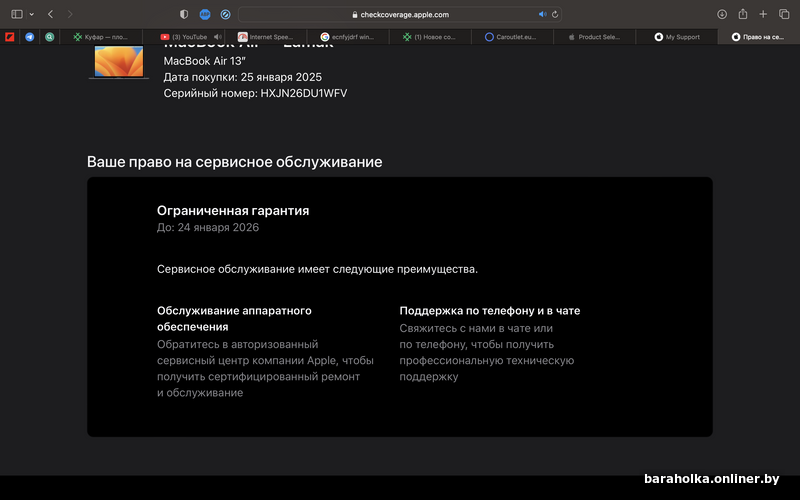800x500 pixels.
Task: Click heading Ваше право на сервисное обслуживание
Action: coord(235,162)
